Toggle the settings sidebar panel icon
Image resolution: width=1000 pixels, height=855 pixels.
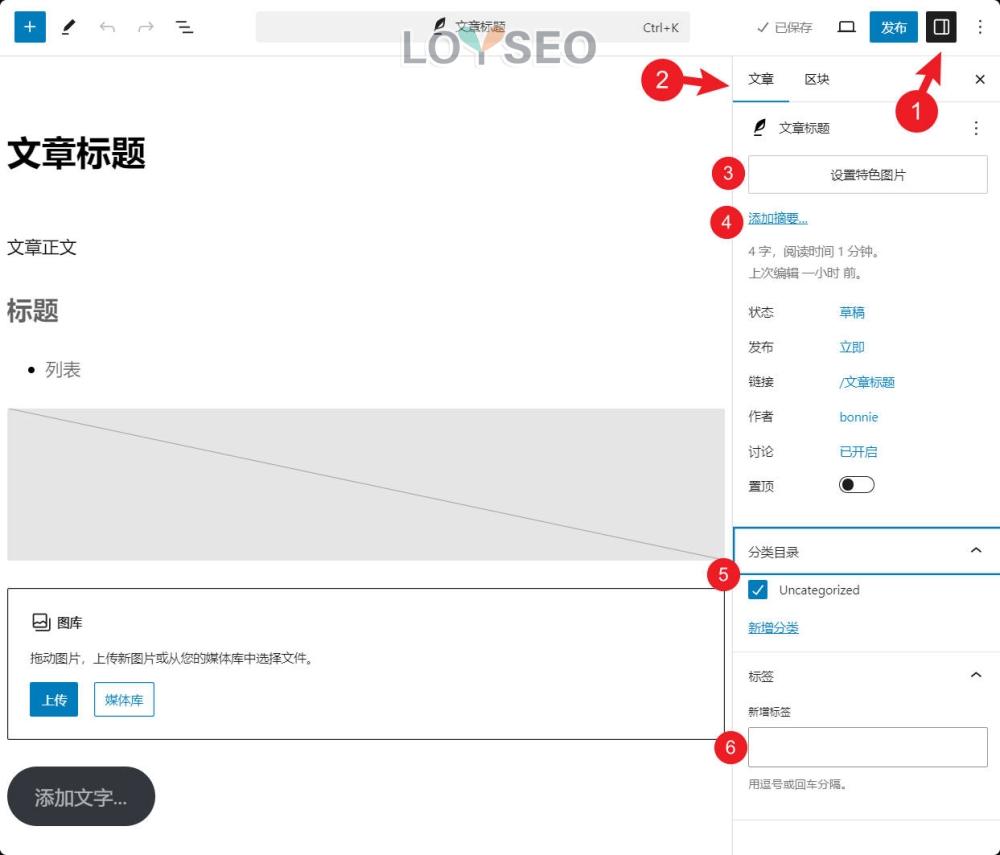click(x=940, y=27)
